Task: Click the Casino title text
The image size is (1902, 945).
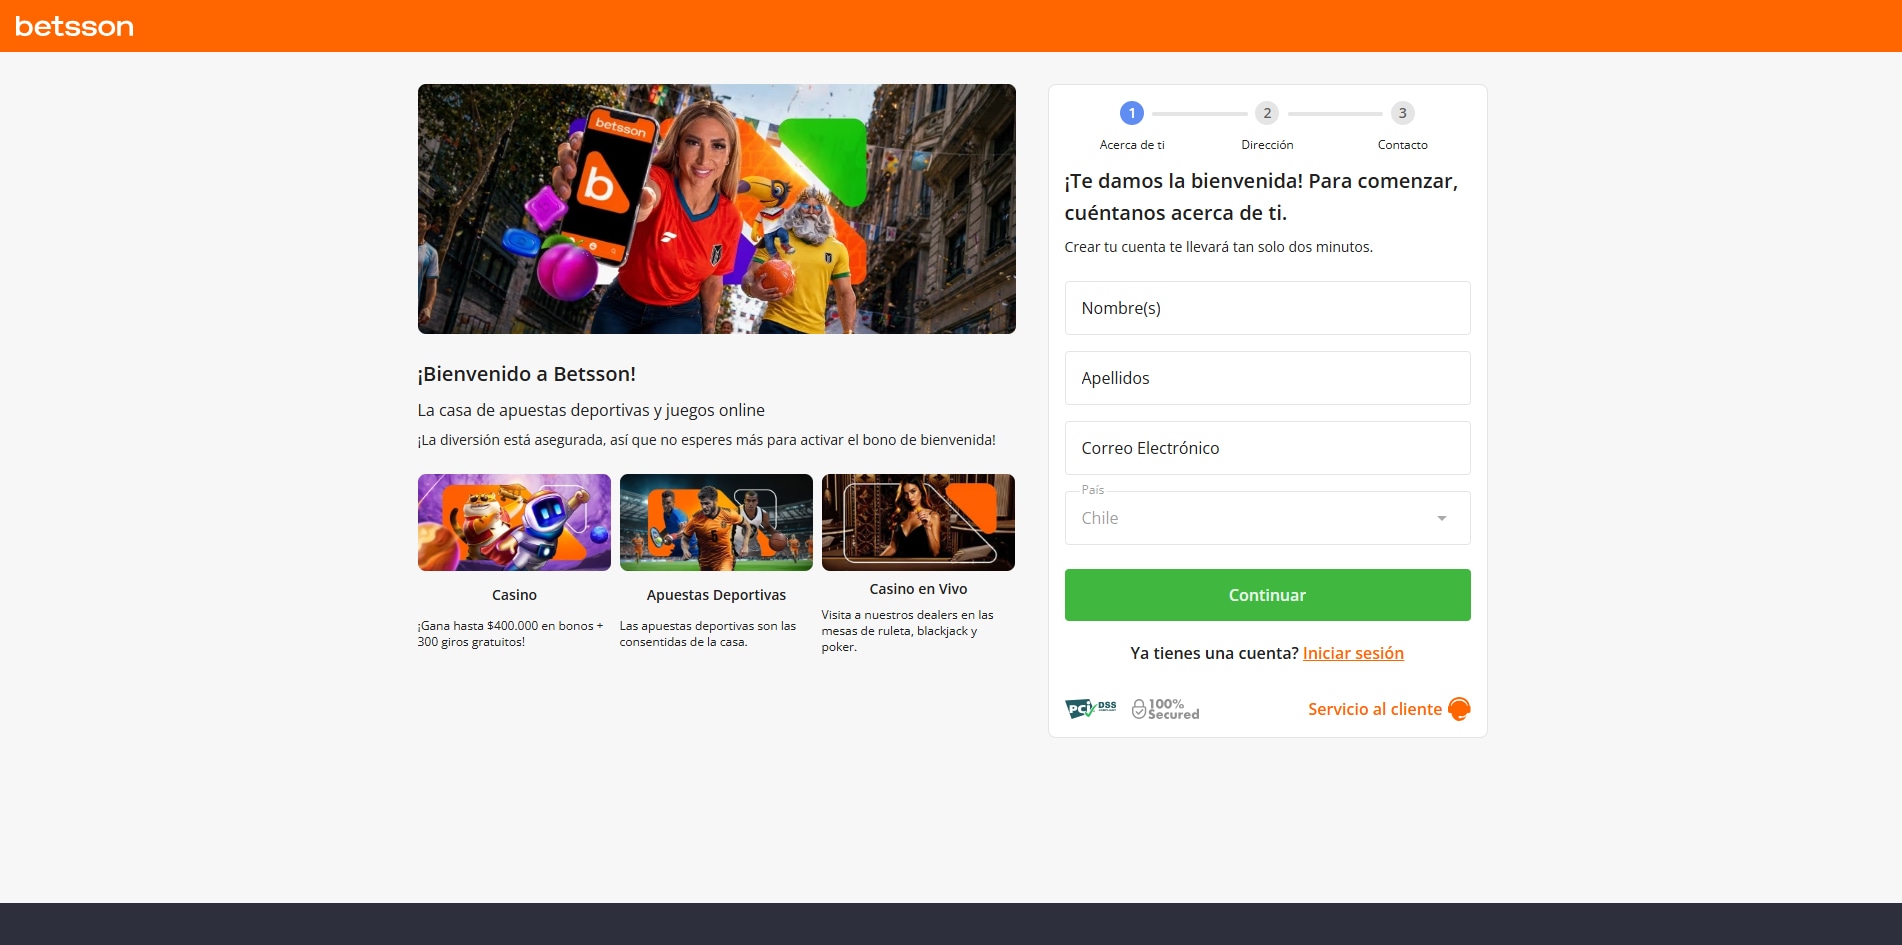Action: click(514, 595)
